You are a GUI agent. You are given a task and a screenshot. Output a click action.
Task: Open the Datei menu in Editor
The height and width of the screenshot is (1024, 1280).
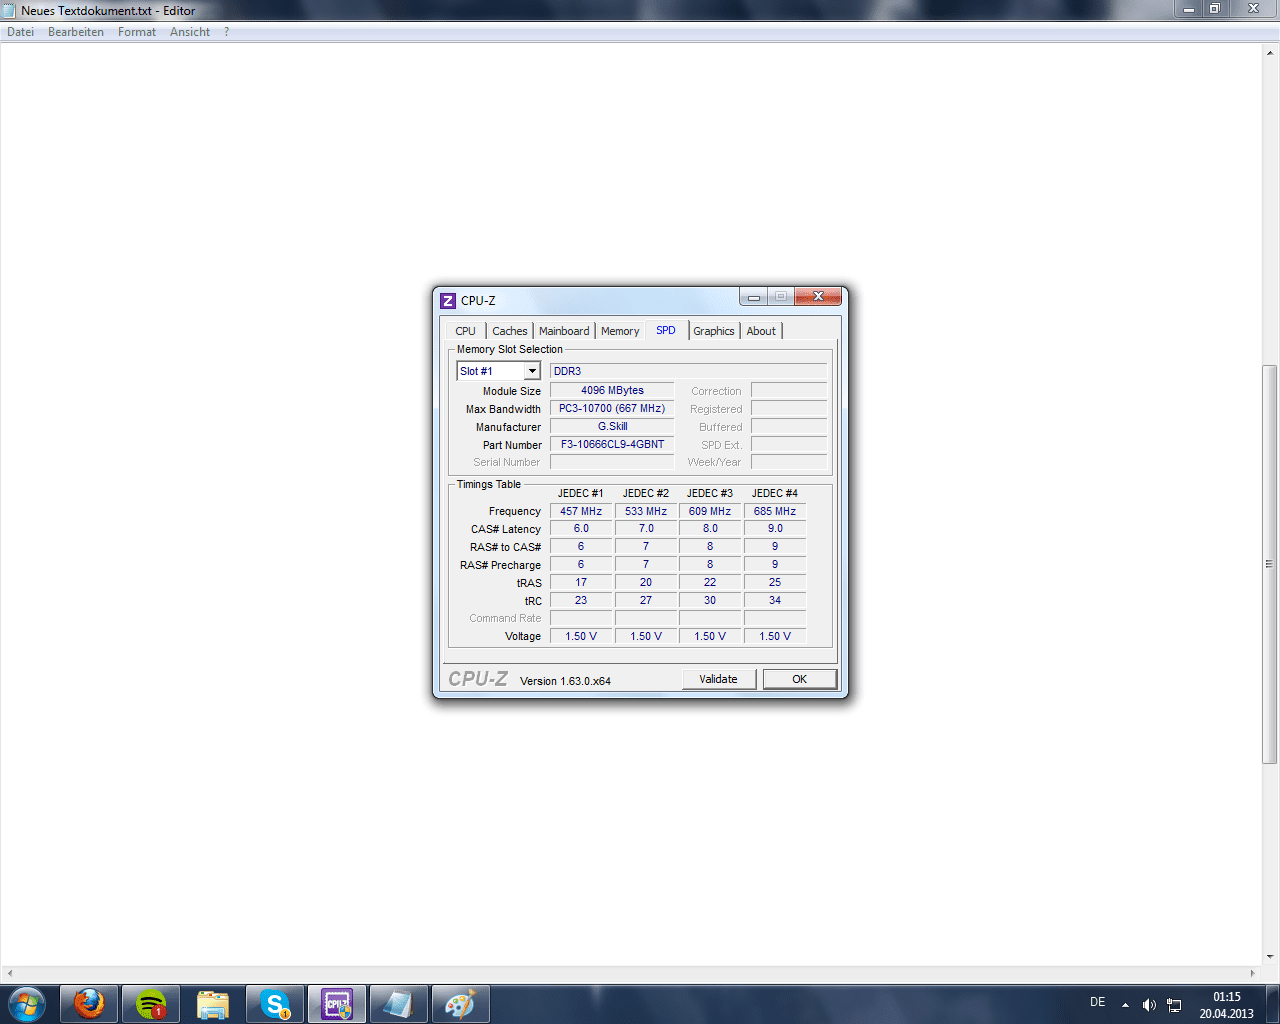[x=21, y=32]
